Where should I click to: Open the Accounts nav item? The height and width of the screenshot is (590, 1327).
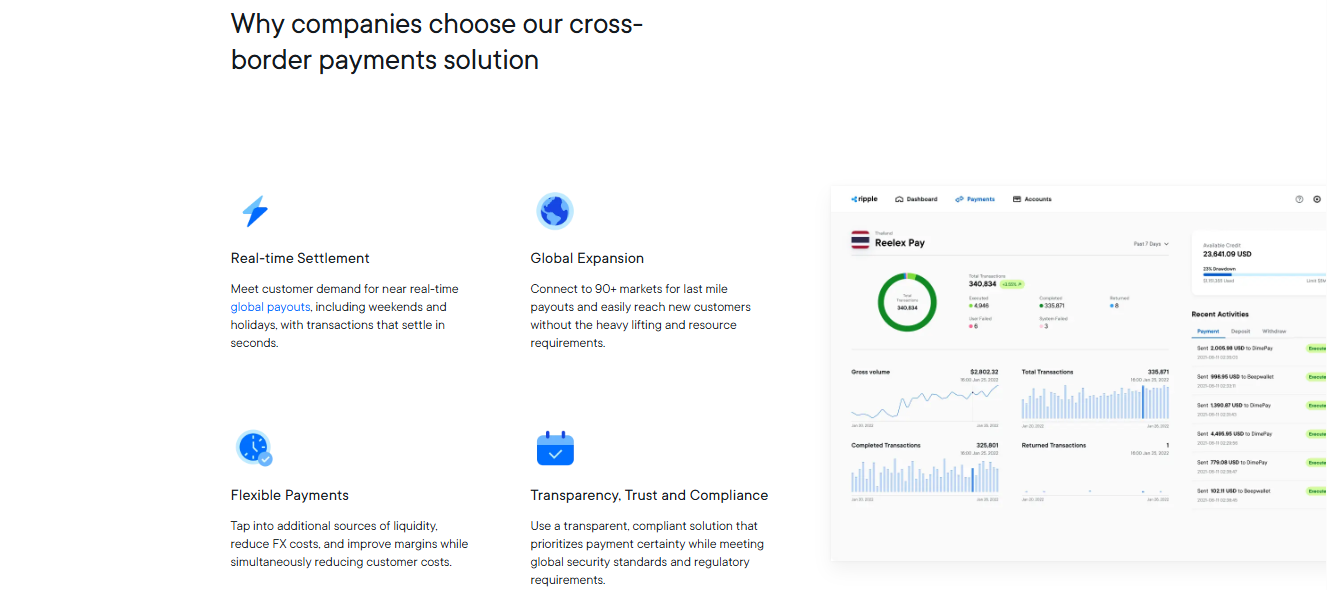(x=1032, y=199)
